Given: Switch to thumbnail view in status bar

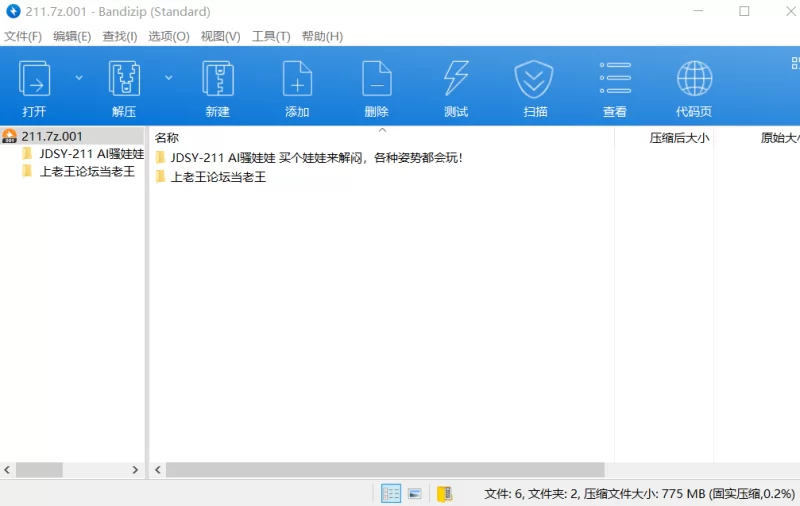Looking at the screenshot, I should coord(414,493).
